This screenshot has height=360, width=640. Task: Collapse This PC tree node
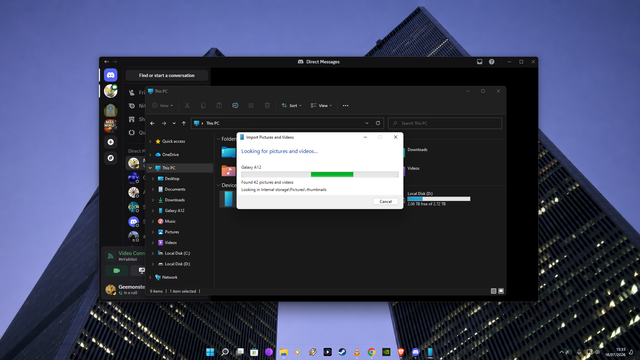click(150, 168)
